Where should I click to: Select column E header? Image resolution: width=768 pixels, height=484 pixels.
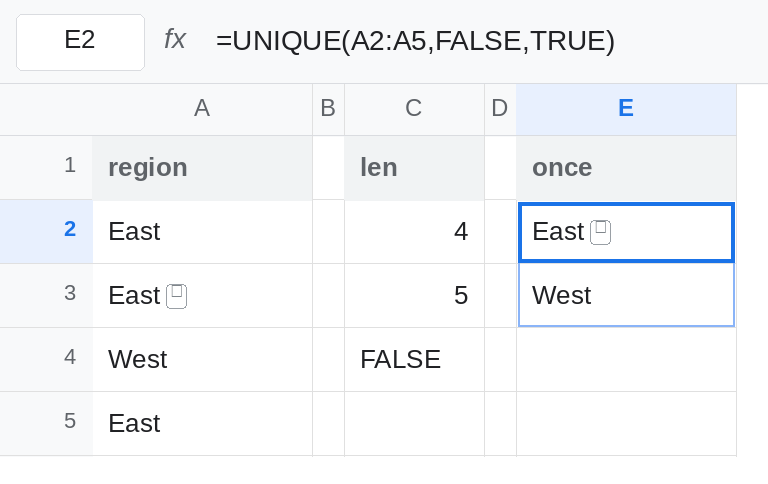pos(626,109)
